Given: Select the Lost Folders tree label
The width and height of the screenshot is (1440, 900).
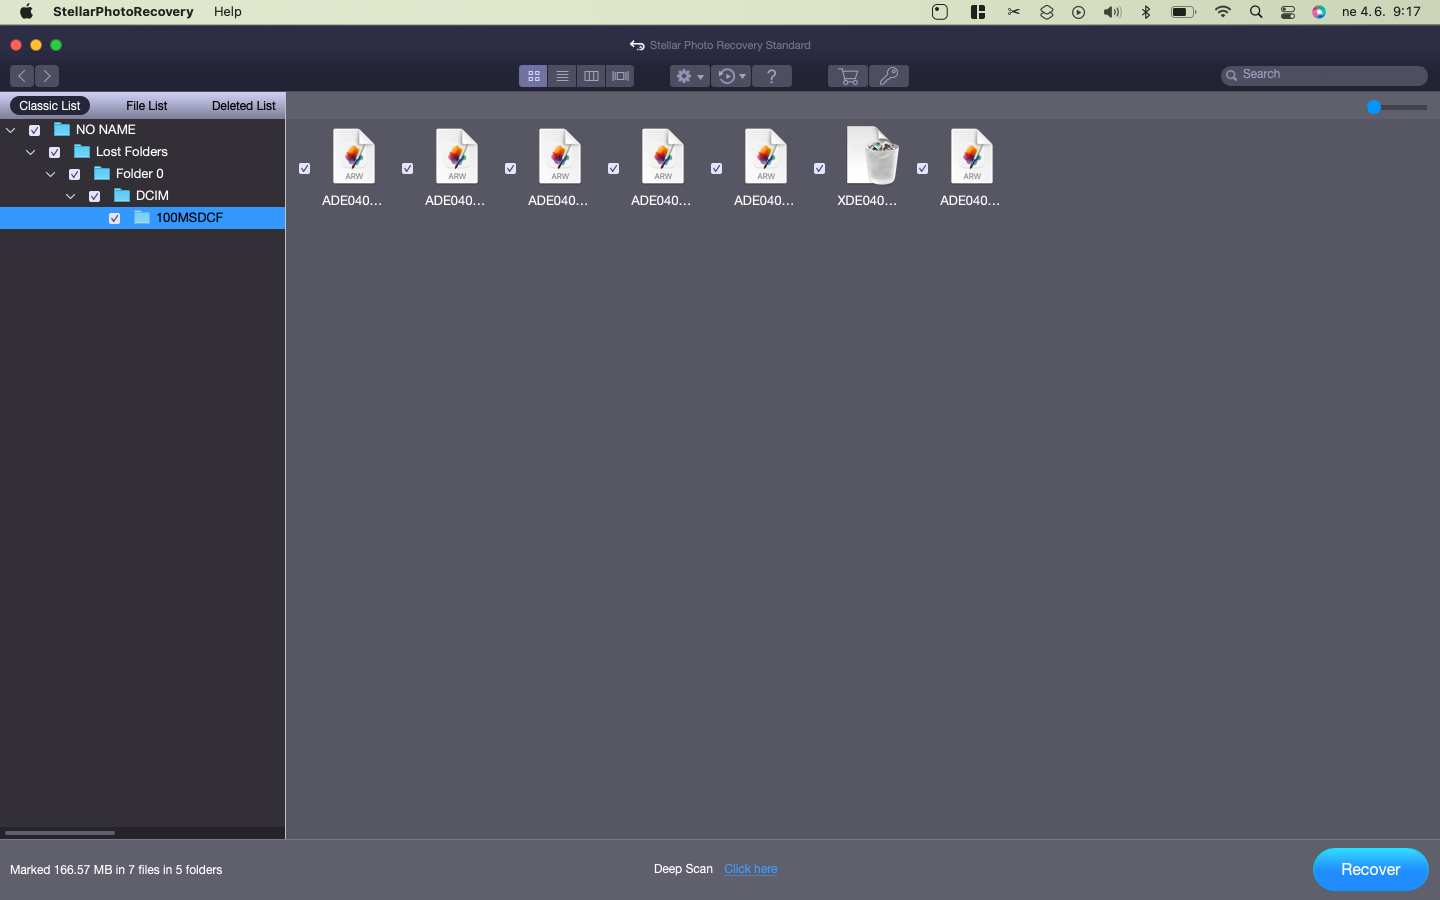Looking at the screenshot, I should point(132,151).
